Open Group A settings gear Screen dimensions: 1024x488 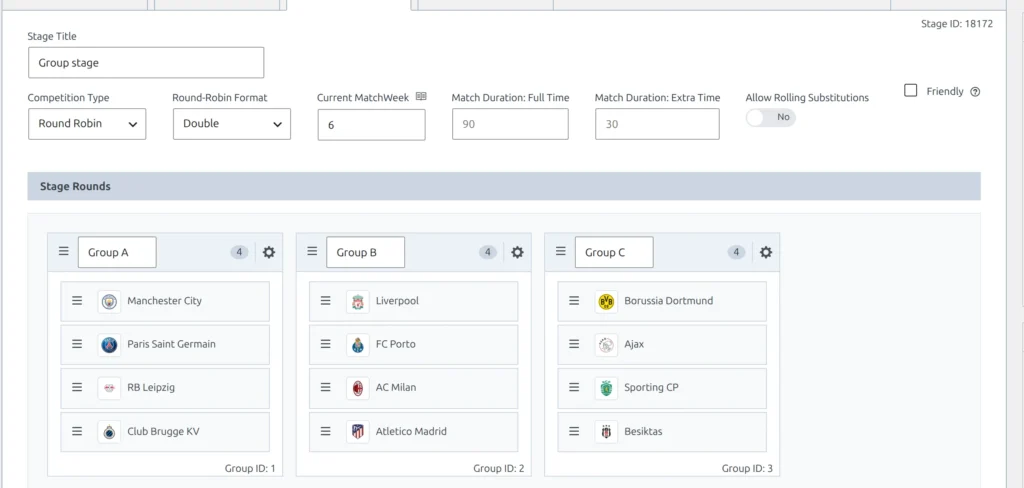(x=268, y=252)
